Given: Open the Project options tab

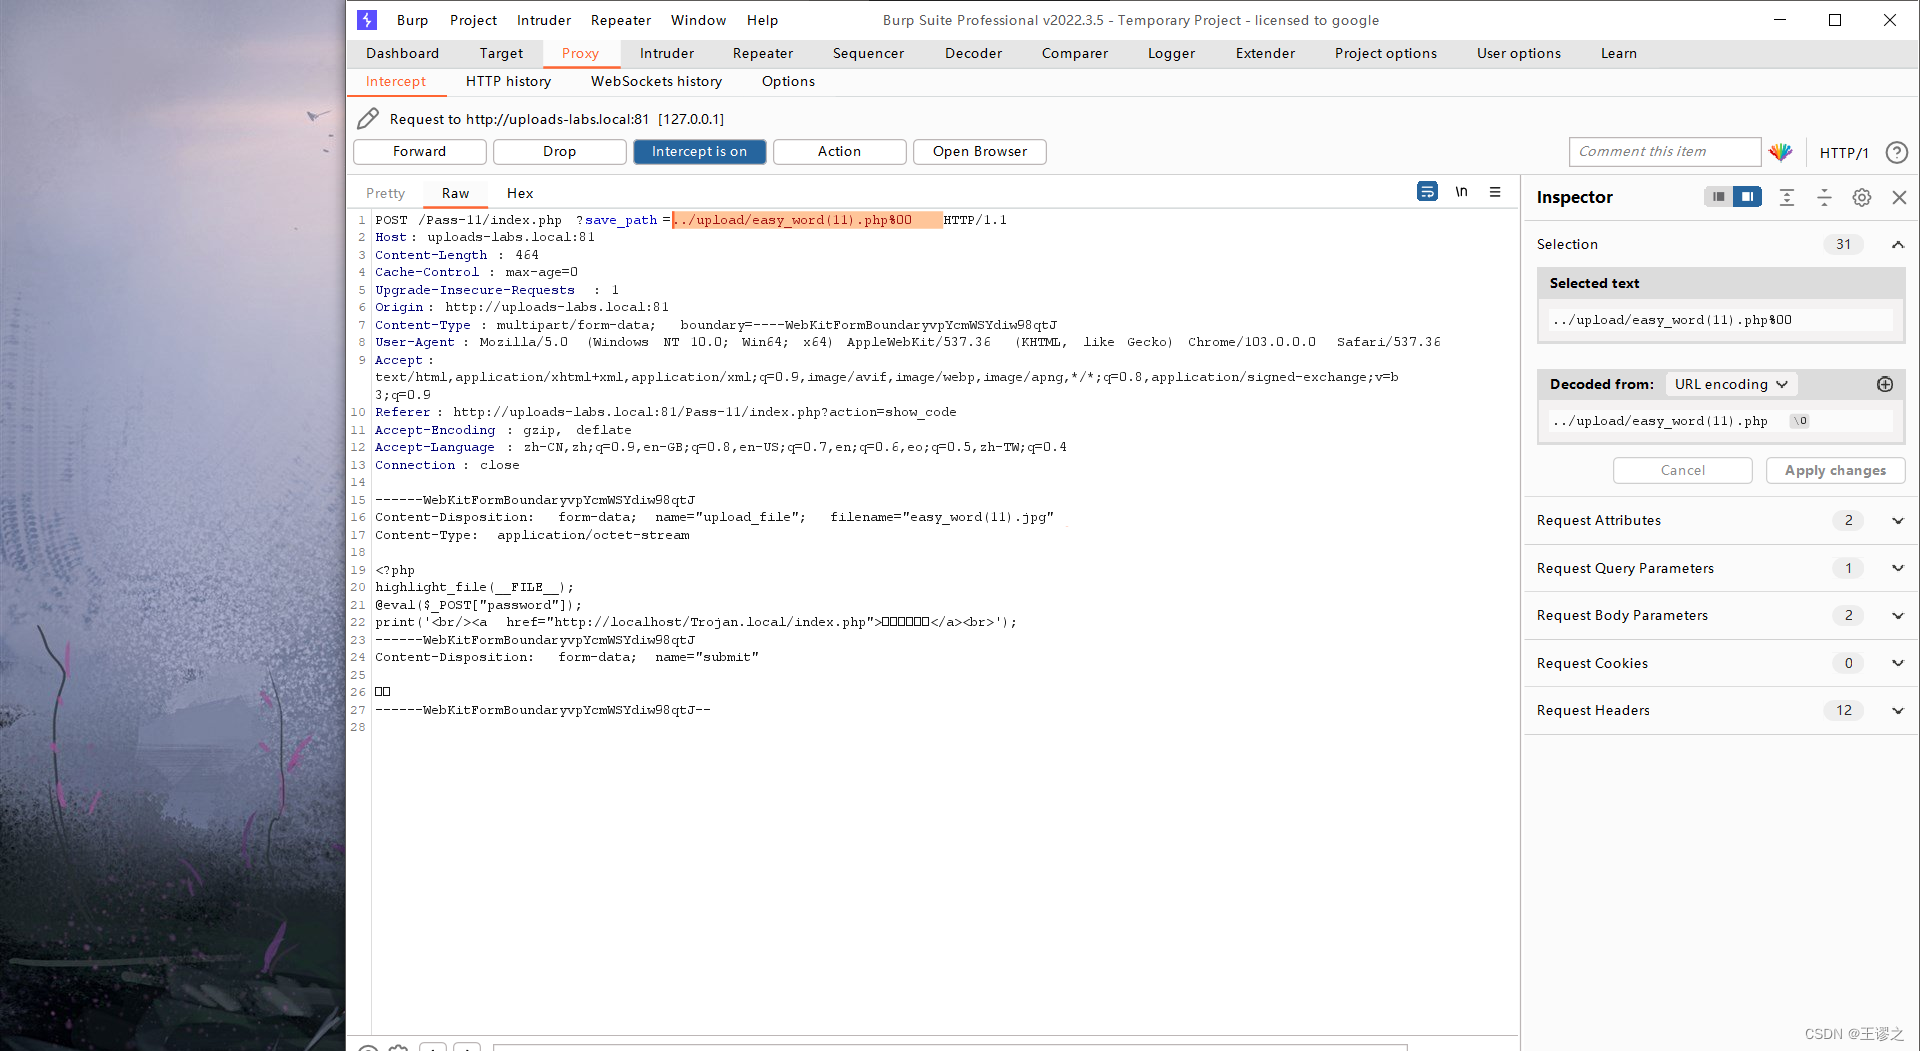Looking at the screenshot, I should point(1385,53).
